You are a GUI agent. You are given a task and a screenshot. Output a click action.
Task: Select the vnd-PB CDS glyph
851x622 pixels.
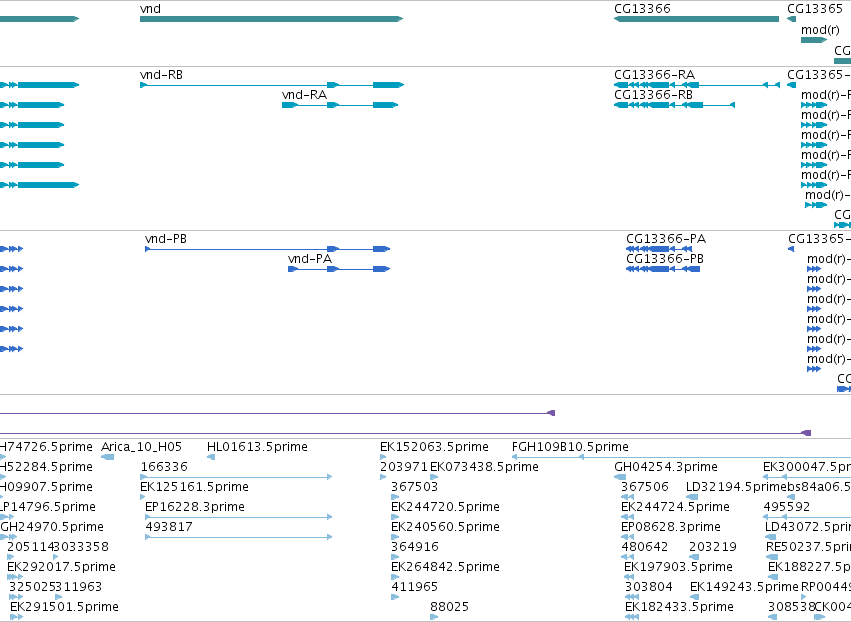(268, 249)
